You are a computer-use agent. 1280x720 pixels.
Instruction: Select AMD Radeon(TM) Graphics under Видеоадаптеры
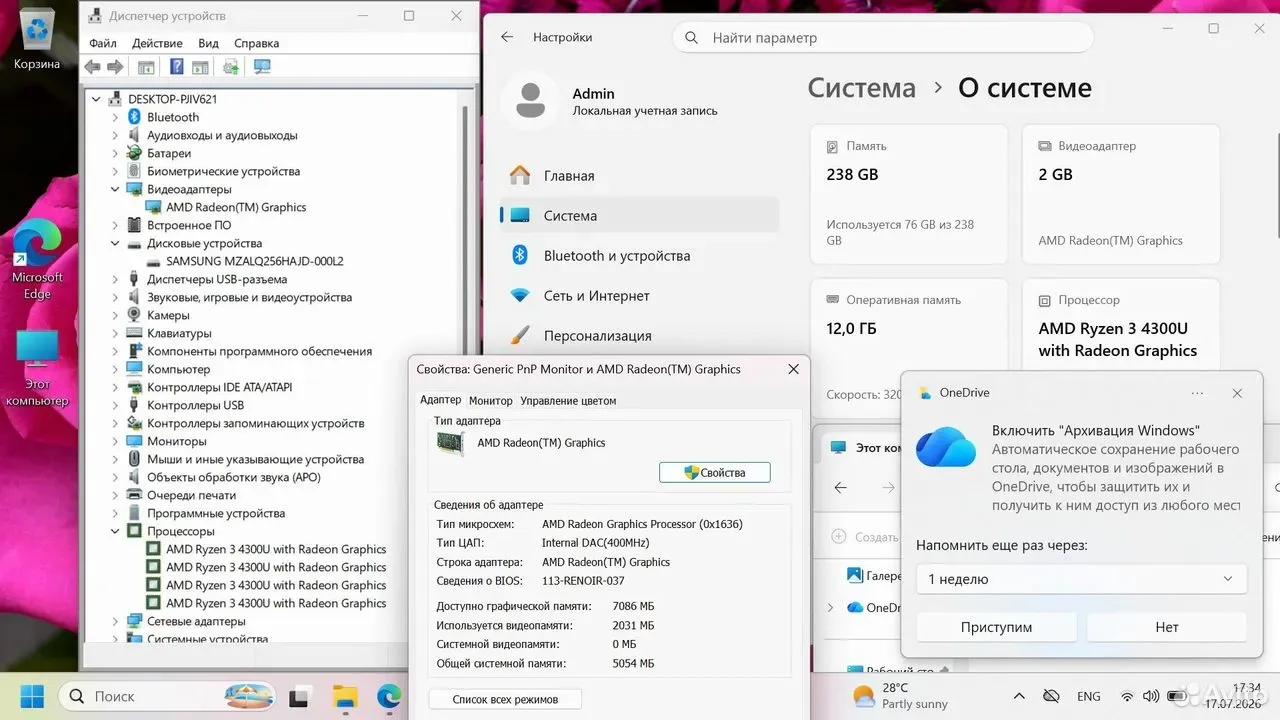point(235,207)
